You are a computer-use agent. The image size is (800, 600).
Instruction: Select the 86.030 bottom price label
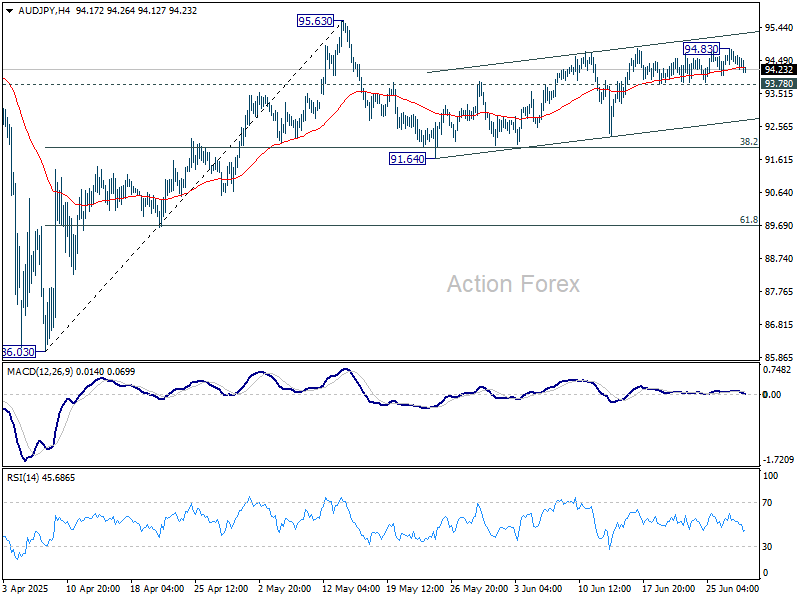(x=19, y=352)
